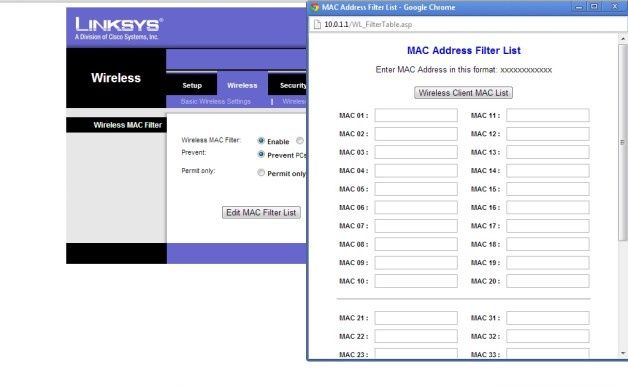Click the Wireless Client MAC List button
The height and width of the screenshot is (386, 628).
click(x=463, y=92)
